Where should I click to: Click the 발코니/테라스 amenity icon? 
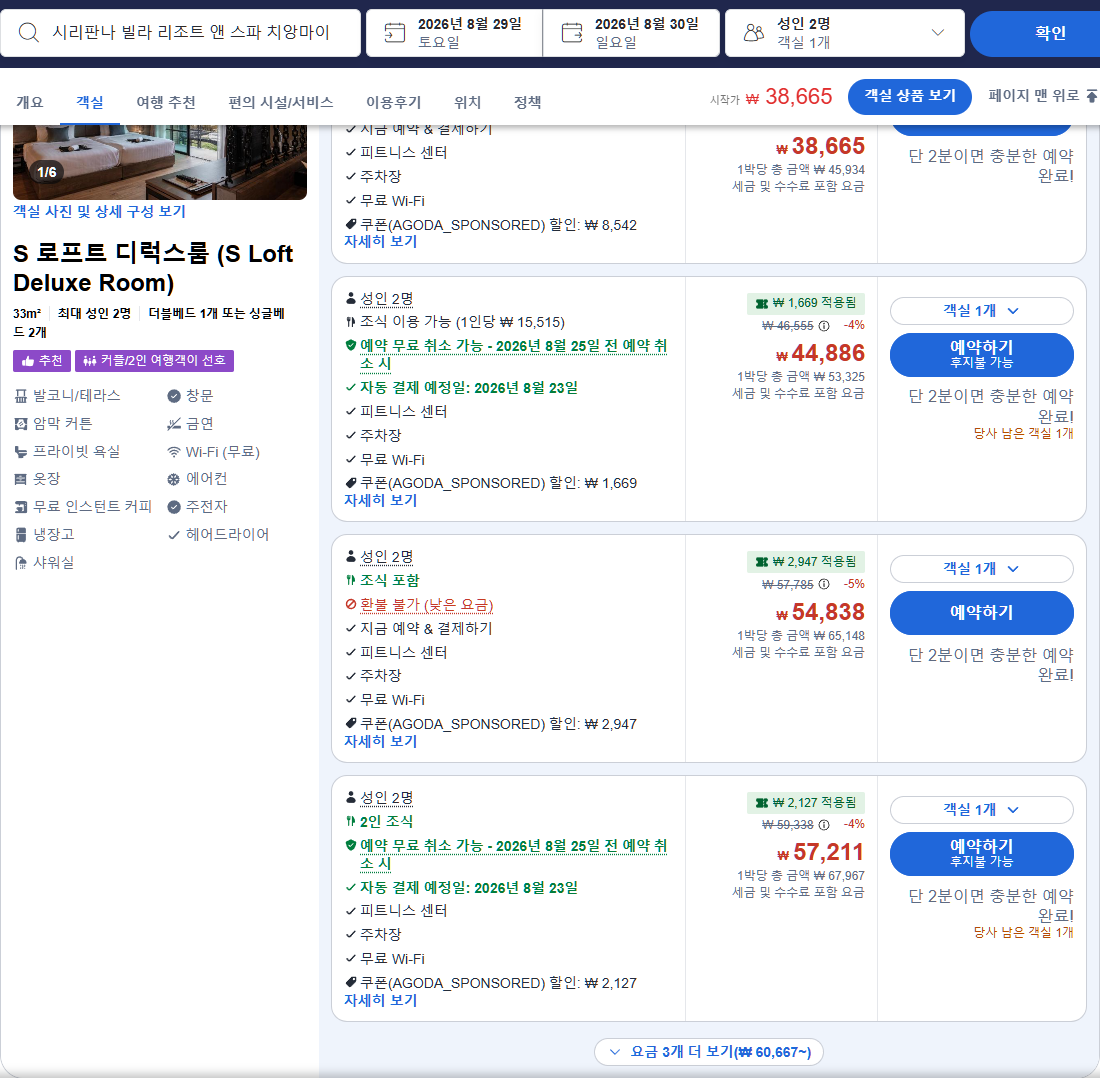coord(21,396)
